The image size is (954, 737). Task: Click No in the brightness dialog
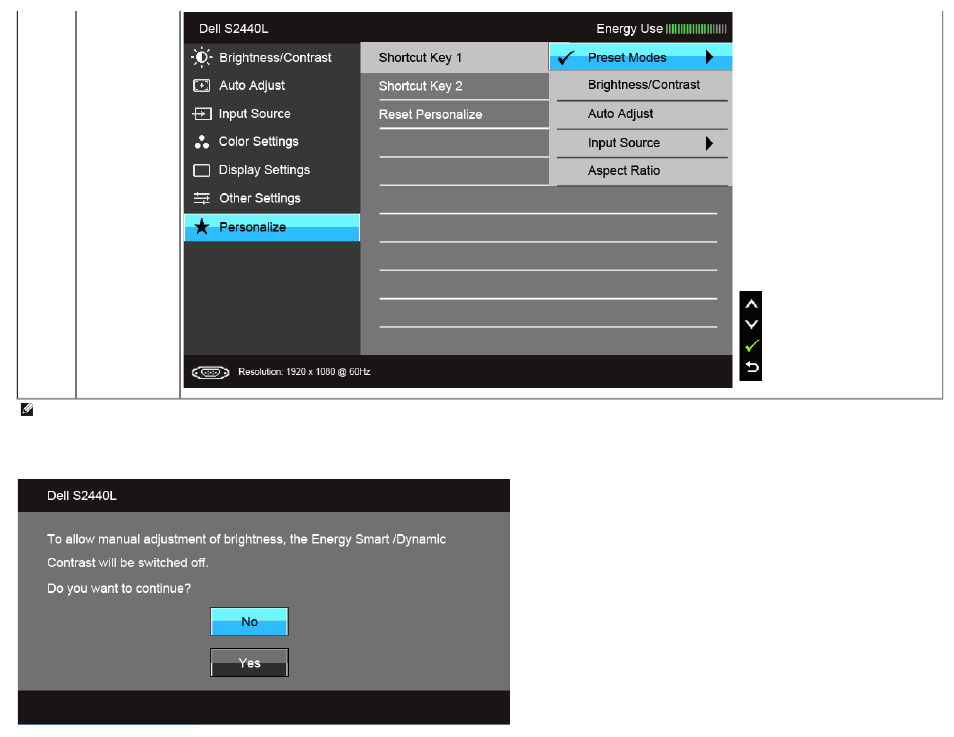[249, 621]
